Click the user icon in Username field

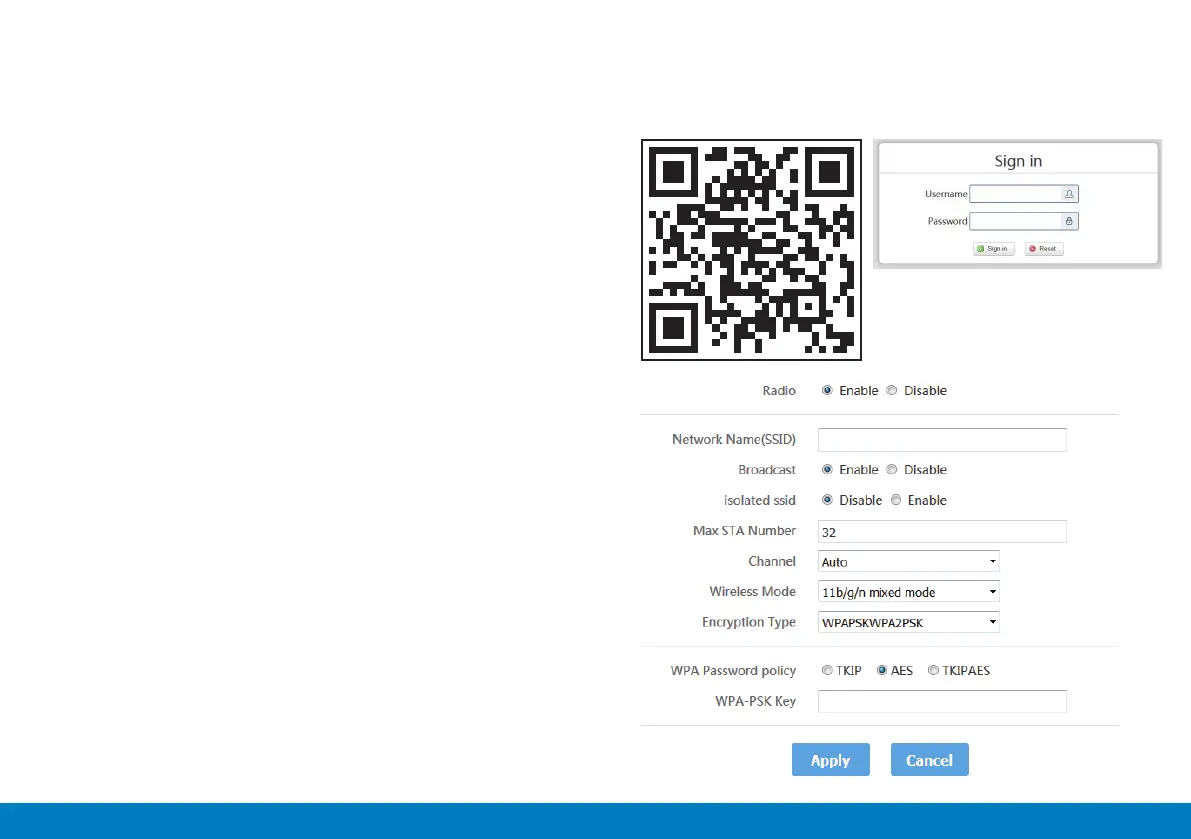(1069, 194)
